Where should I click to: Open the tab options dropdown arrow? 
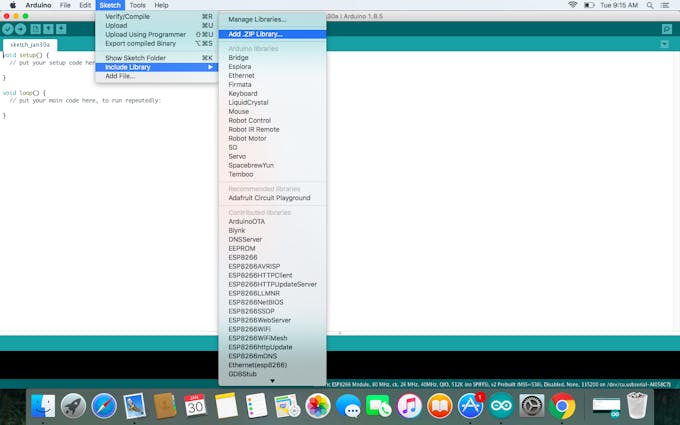[666, 45]
